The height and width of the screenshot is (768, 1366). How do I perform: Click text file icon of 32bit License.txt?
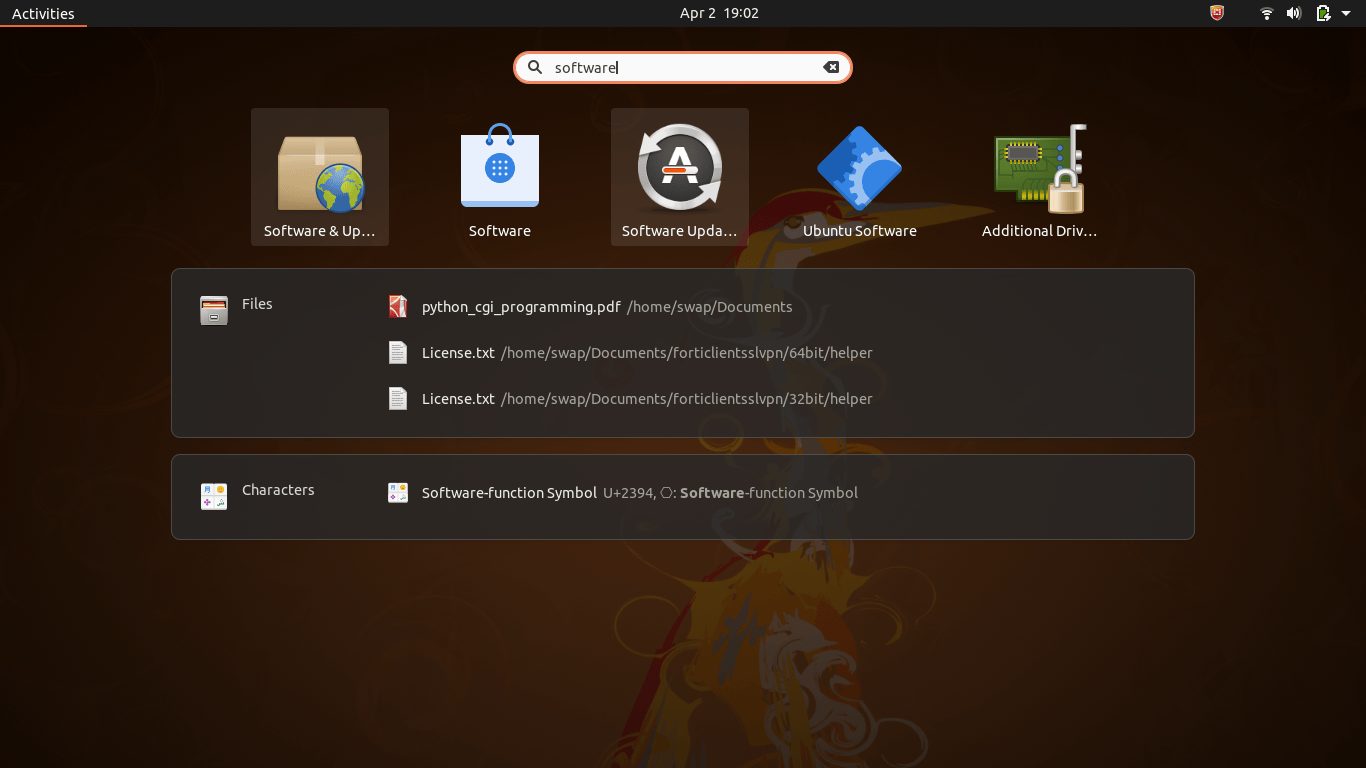point(398,399)
